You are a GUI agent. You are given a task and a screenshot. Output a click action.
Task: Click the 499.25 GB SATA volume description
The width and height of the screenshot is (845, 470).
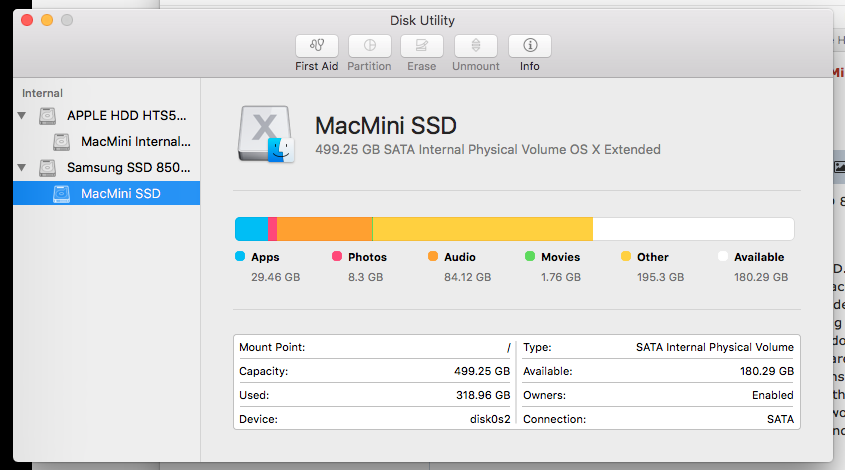[x=488, y=149]
